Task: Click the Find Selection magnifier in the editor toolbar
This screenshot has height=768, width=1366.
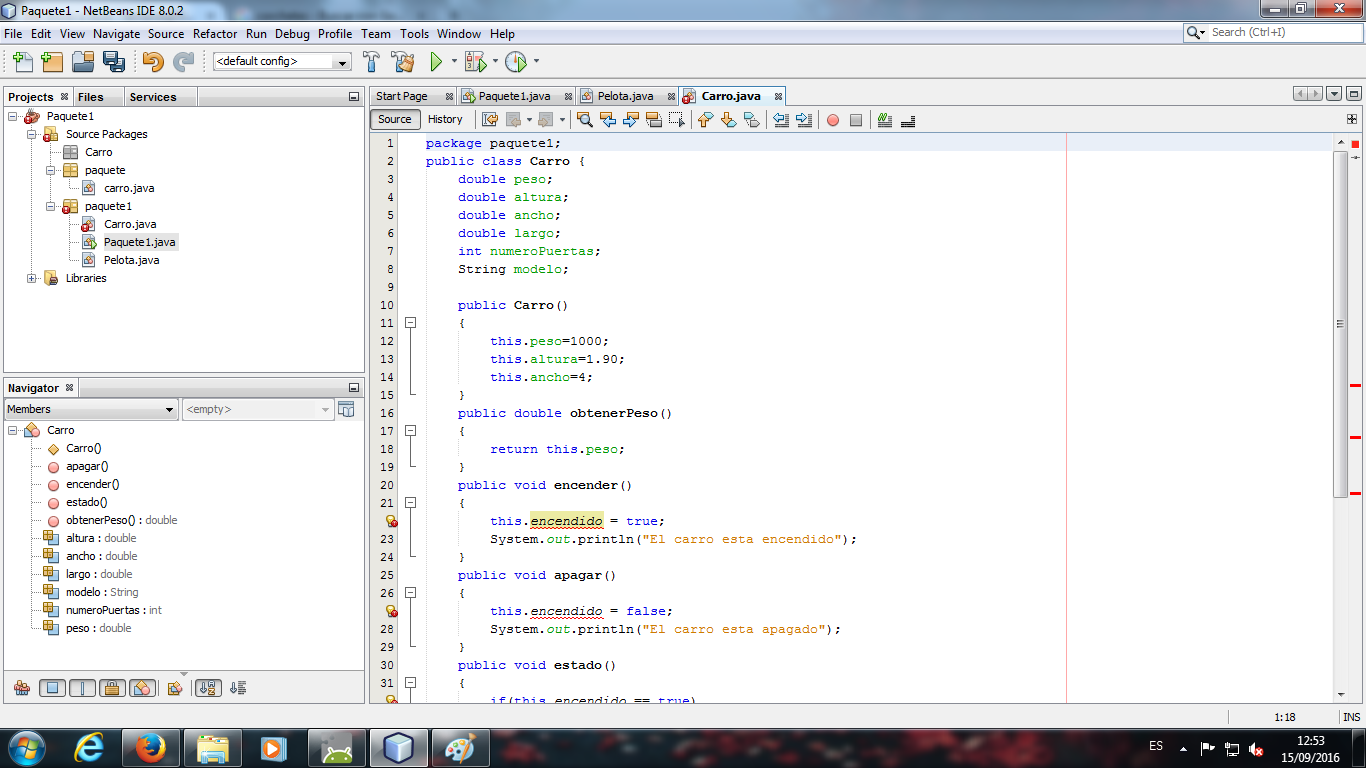Action: click(584, 119)
